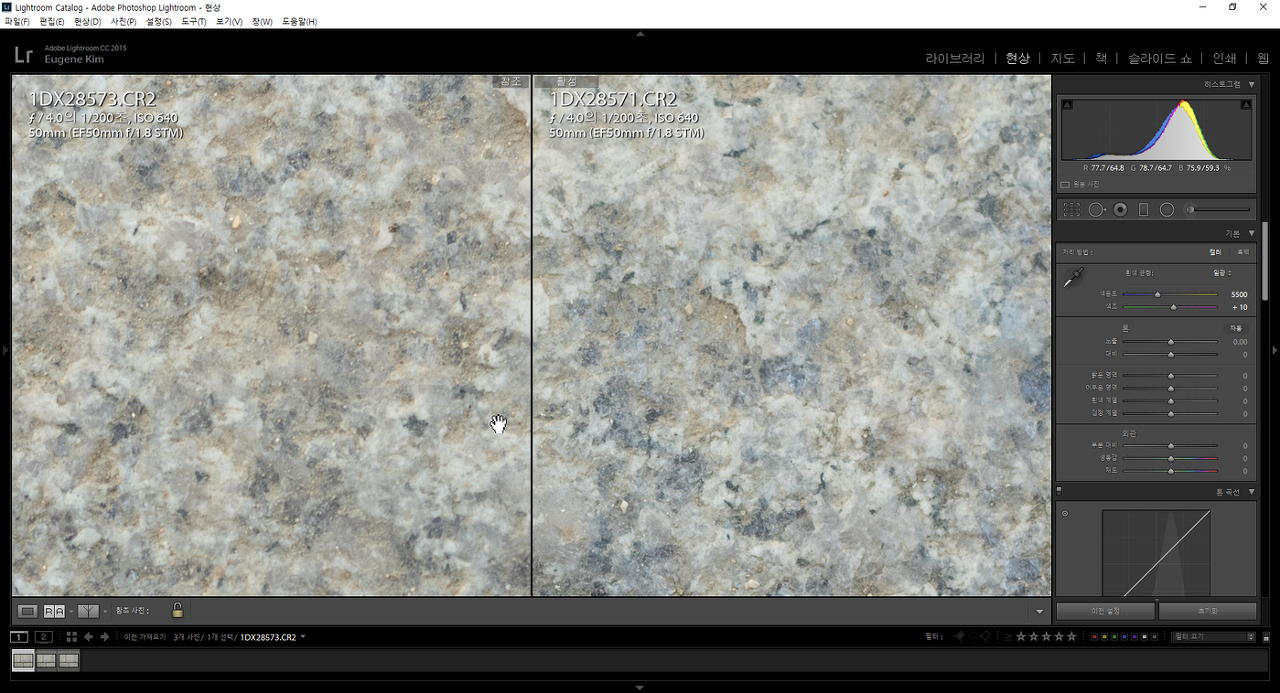Click the 이전 설정 button

point(1104,610)
